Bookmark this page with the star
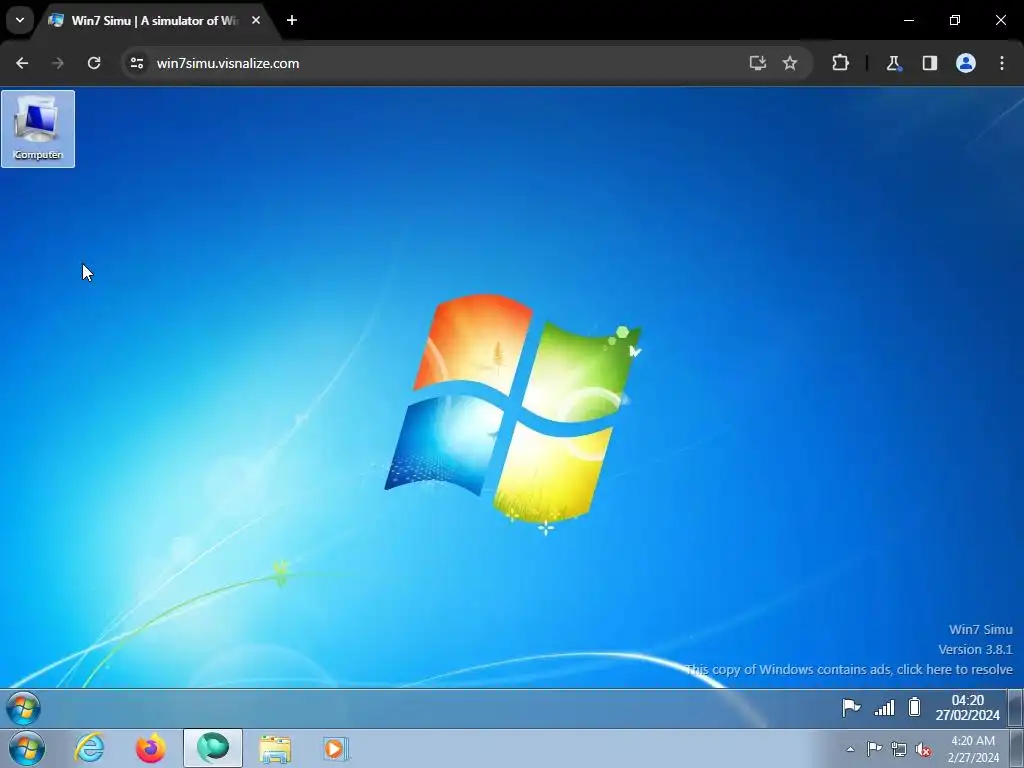Screen dimensions: 1024x768 coord(790,63)
